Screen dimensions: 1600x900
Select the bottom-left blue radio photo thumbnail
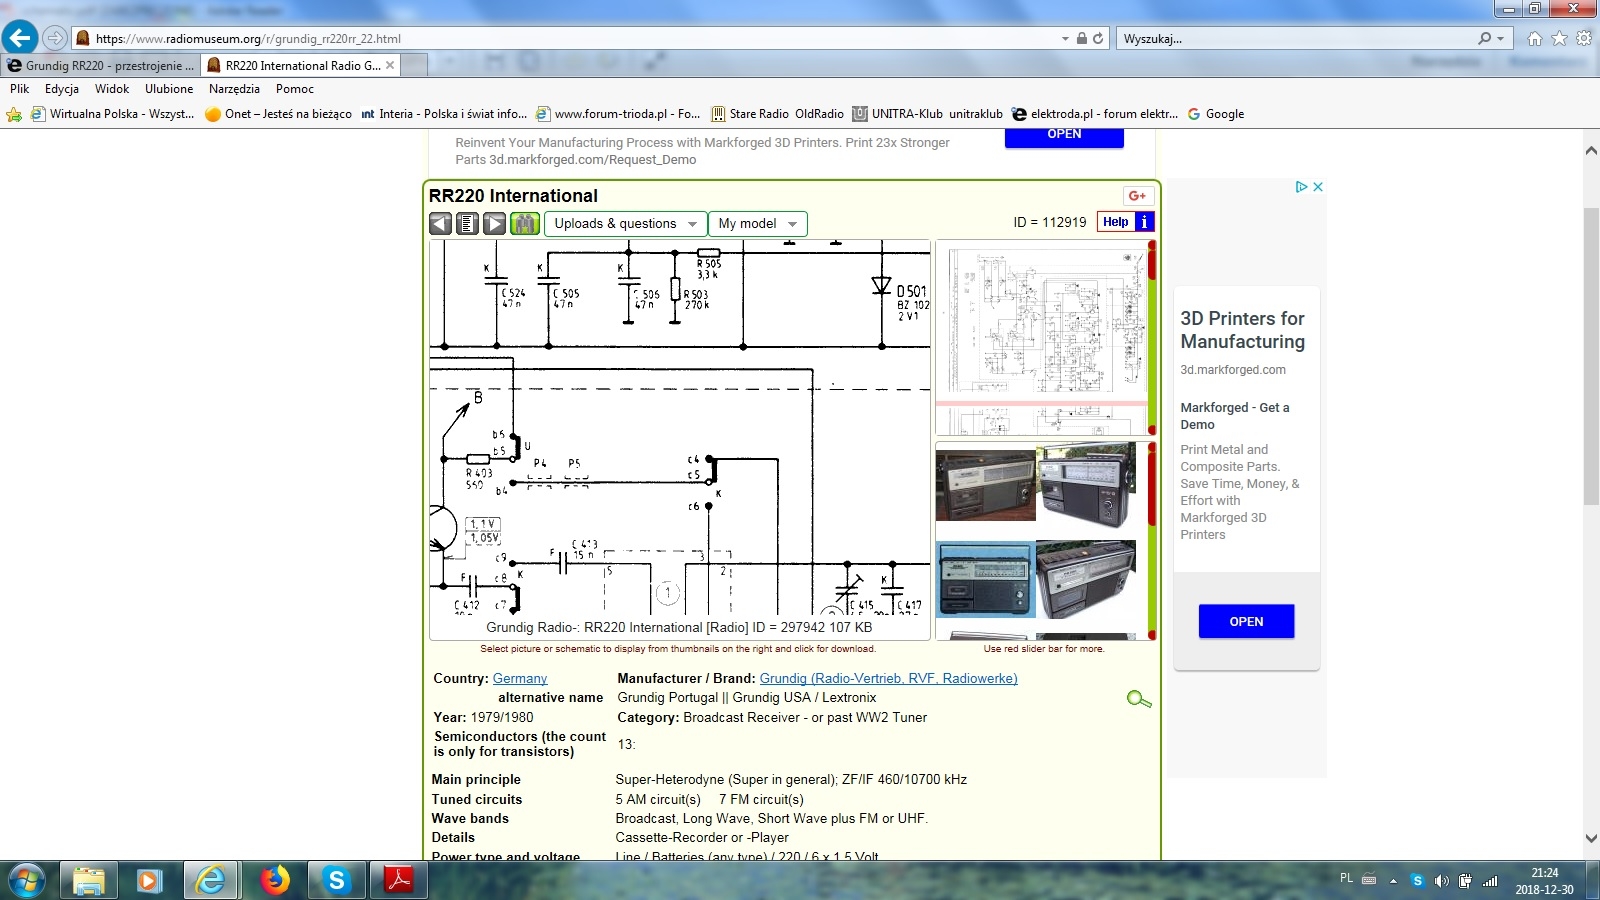985,580
